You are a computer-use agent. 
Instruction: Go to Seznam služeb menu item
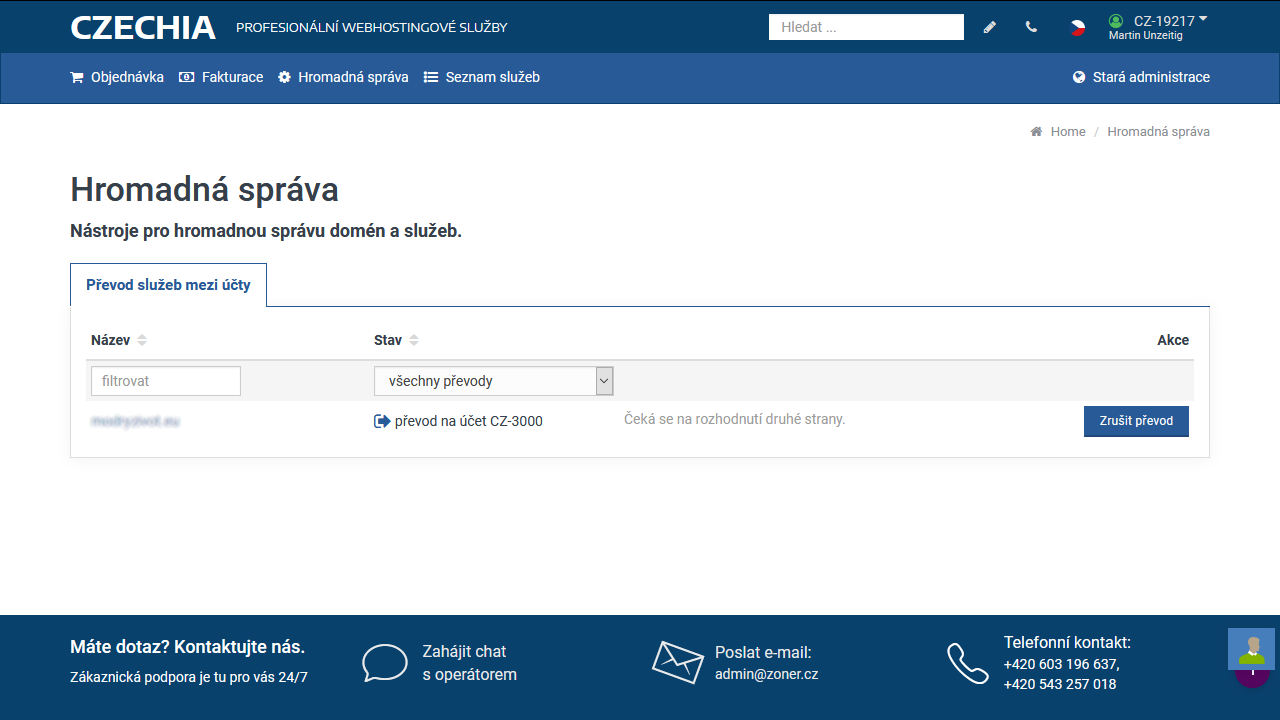(x=481, y=77)
